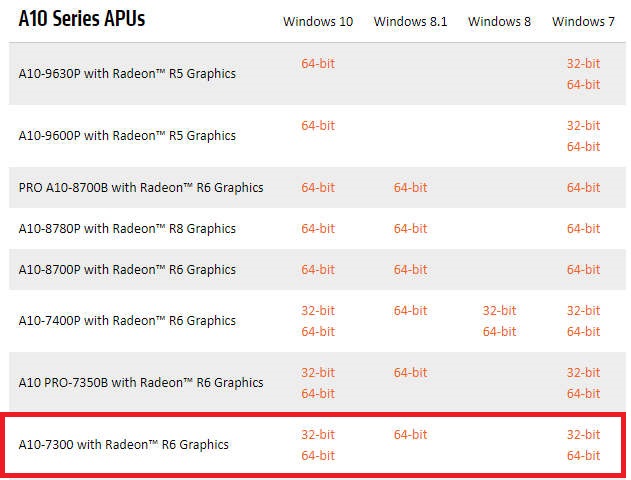Open Windows 7 64-bit driver for A10-9600P

point(583,146)
